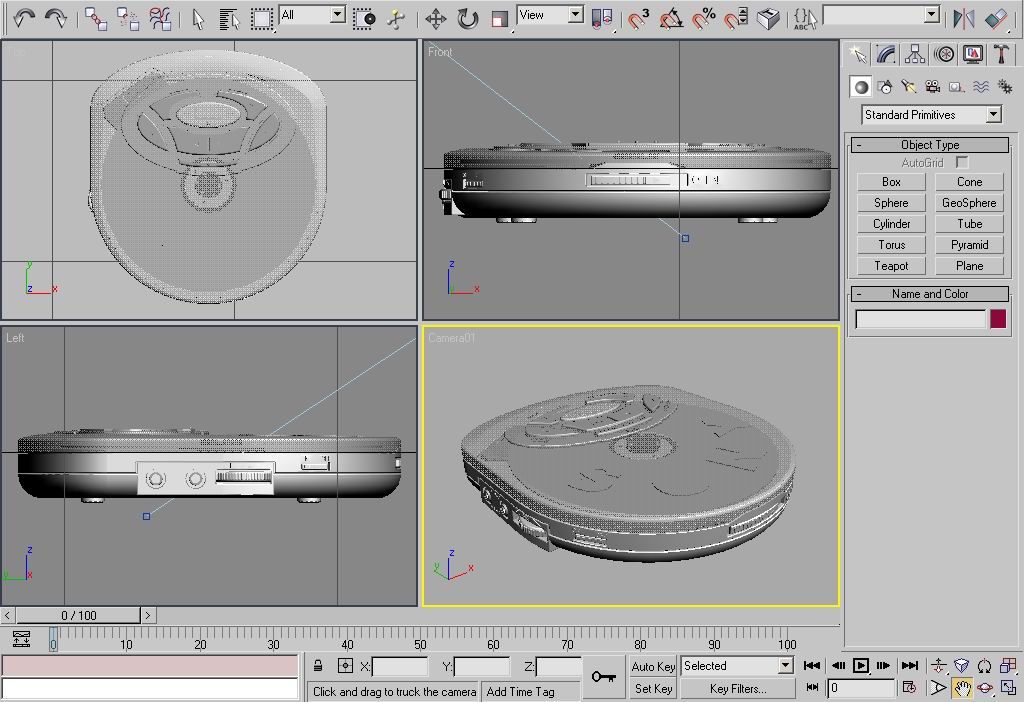Switch to the Motion panel tab
This screenshot has height=702, width=1024.
pyautogui.click(x=944, y=54)
